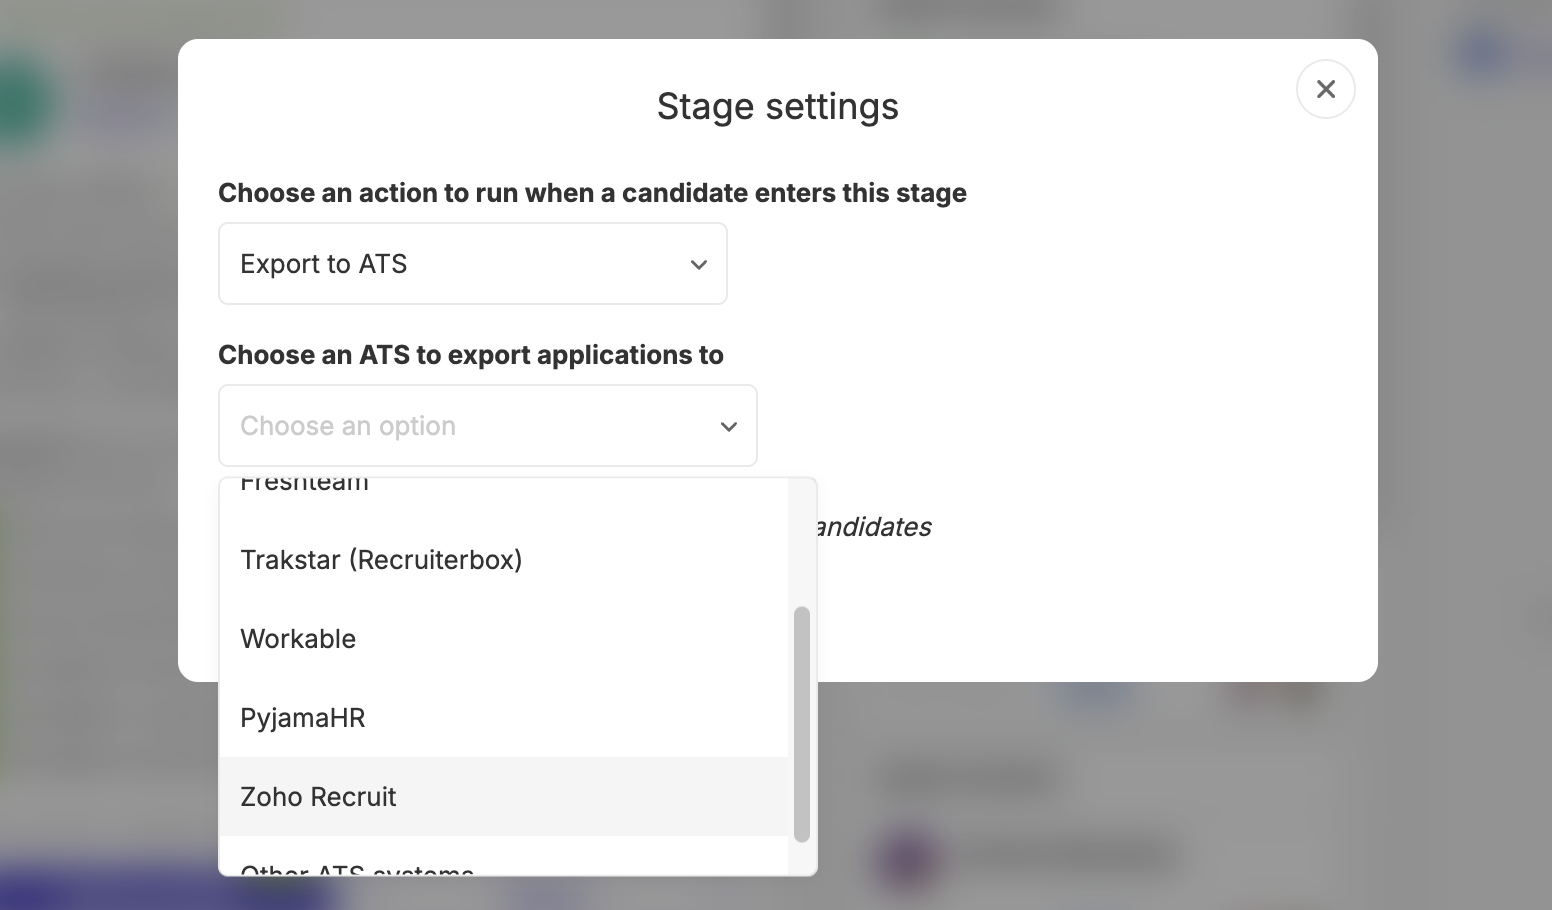The height and width of the screenshot is (910, 1552).
Task: Select Workable from the ATS list
Action: [504, 639]
